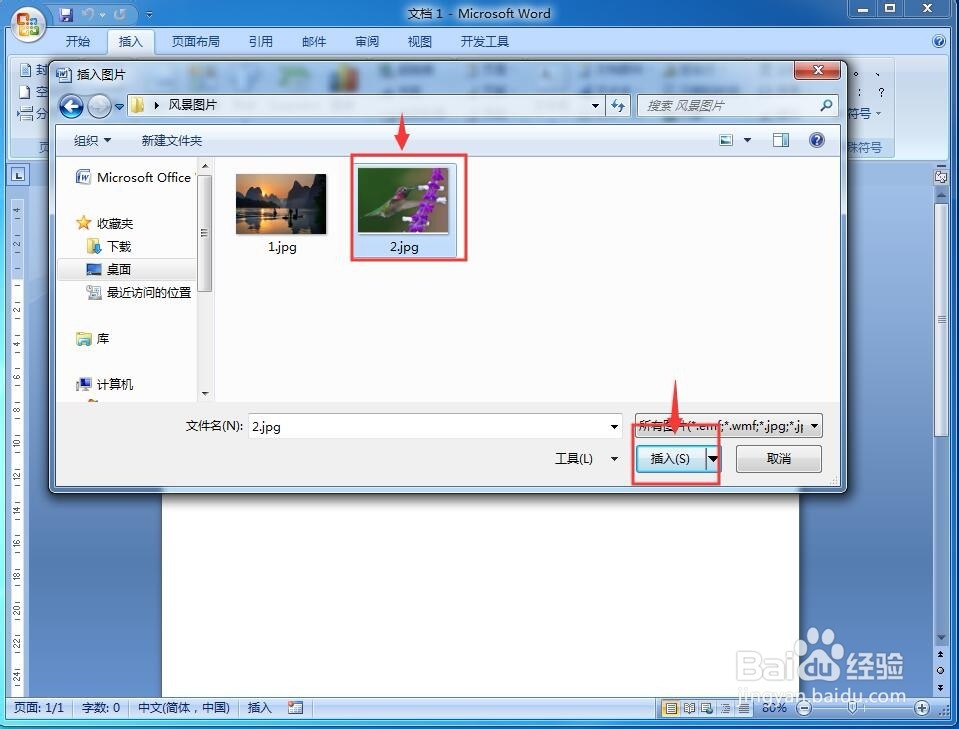Click the navigation pane scroll up arrow
Viewport: 959px width, 729px height.
[205, 166]
